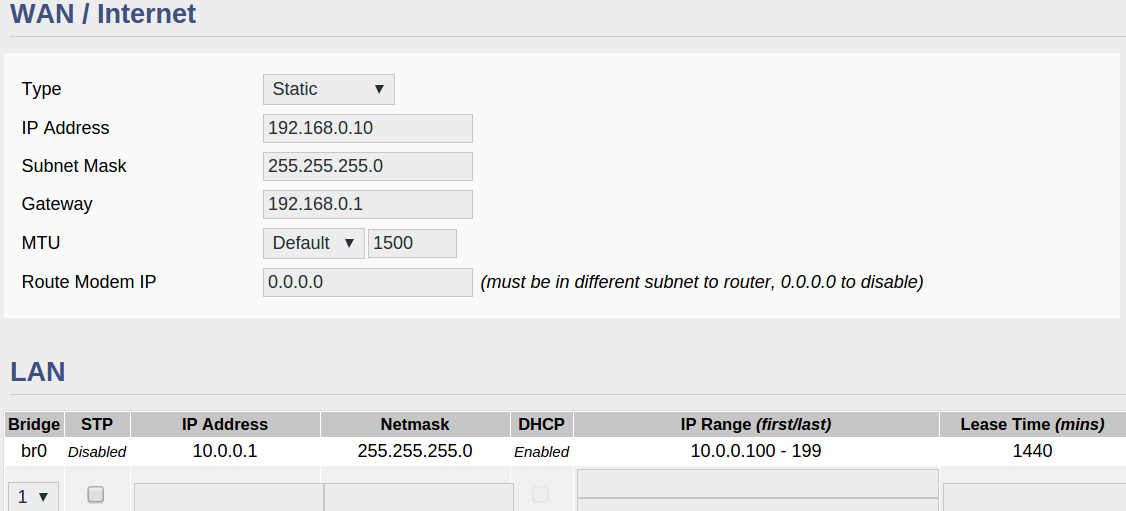Click the Route Modem IP field
Viewport: 1126px width, 511px height.
pyautogui.click(x=367, y=282)
